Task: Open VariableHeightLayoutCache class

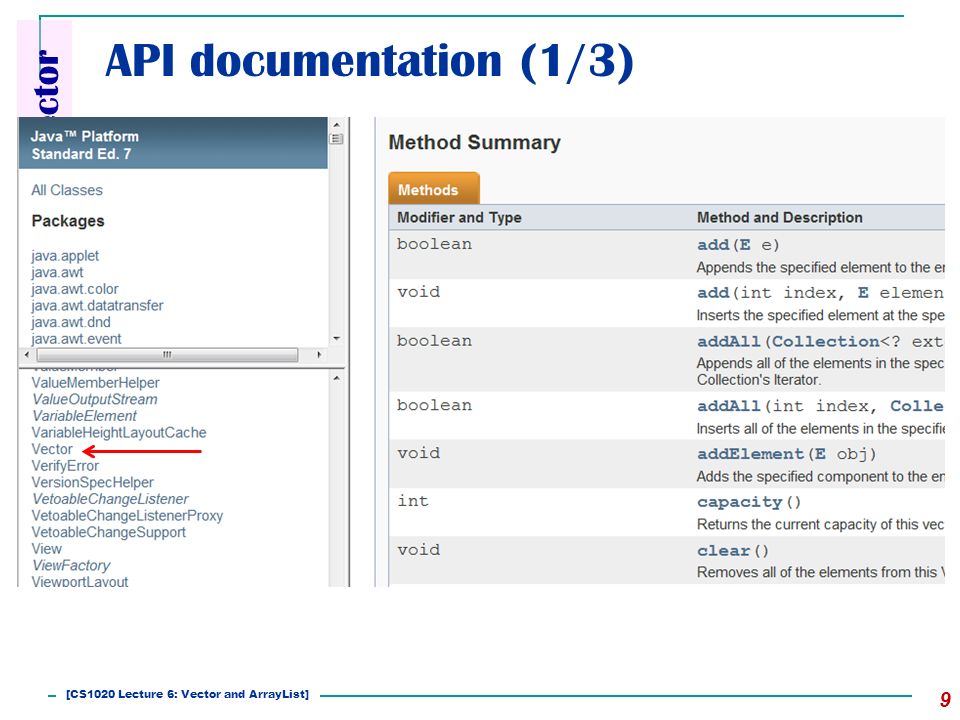Action: pyautogui.click(x=119, y=432)
